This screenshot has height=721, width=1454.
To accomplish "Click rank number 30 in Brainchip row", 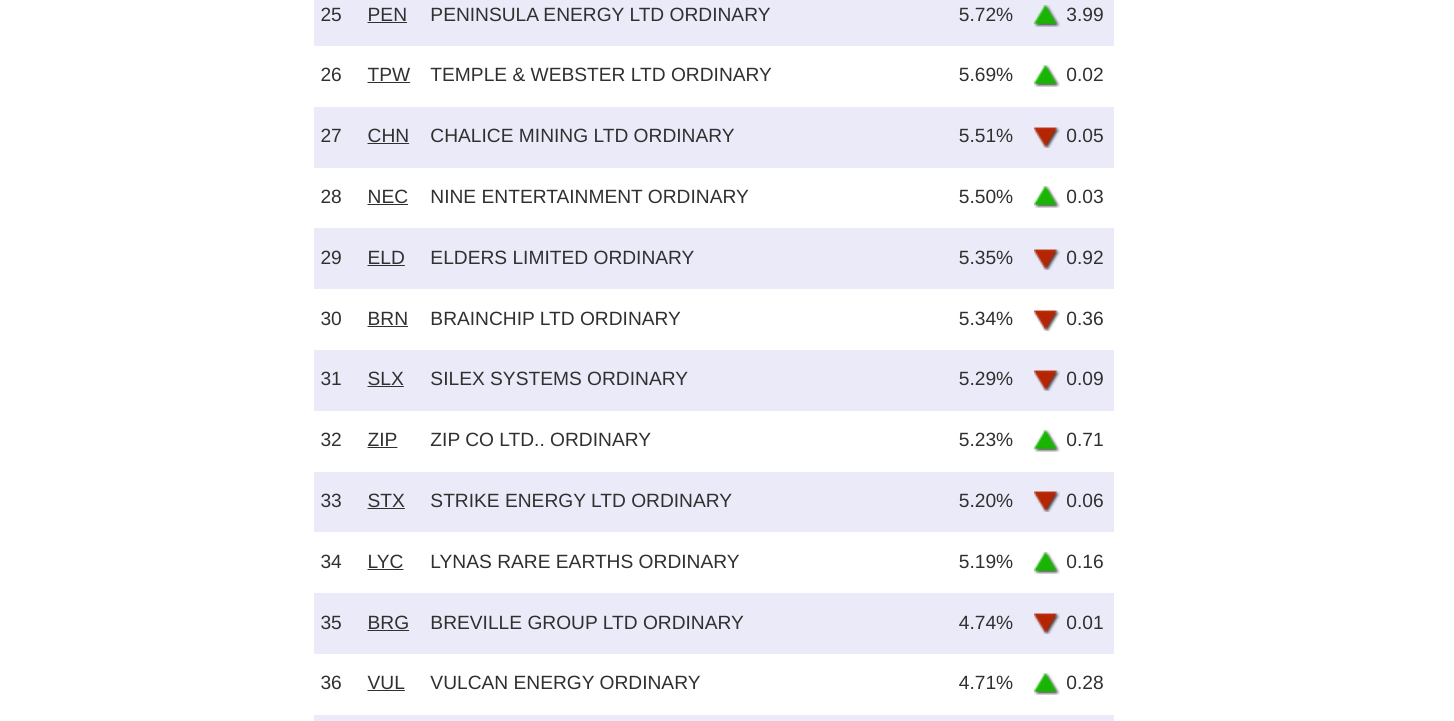I will pos(331,319).
